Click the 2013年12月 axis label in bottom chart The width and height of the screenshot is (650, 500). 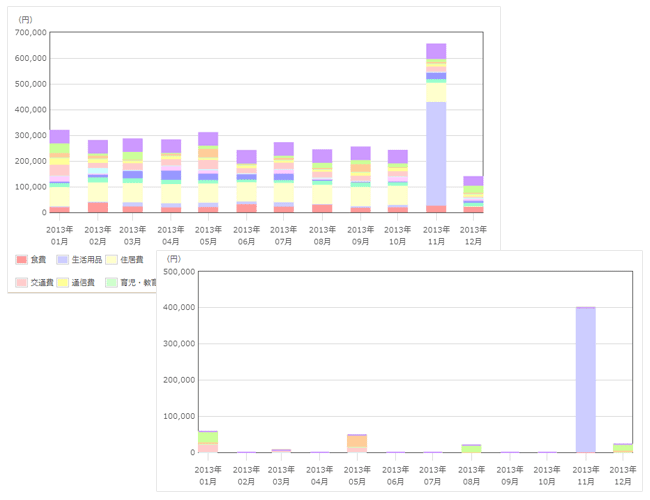point(623,475)
